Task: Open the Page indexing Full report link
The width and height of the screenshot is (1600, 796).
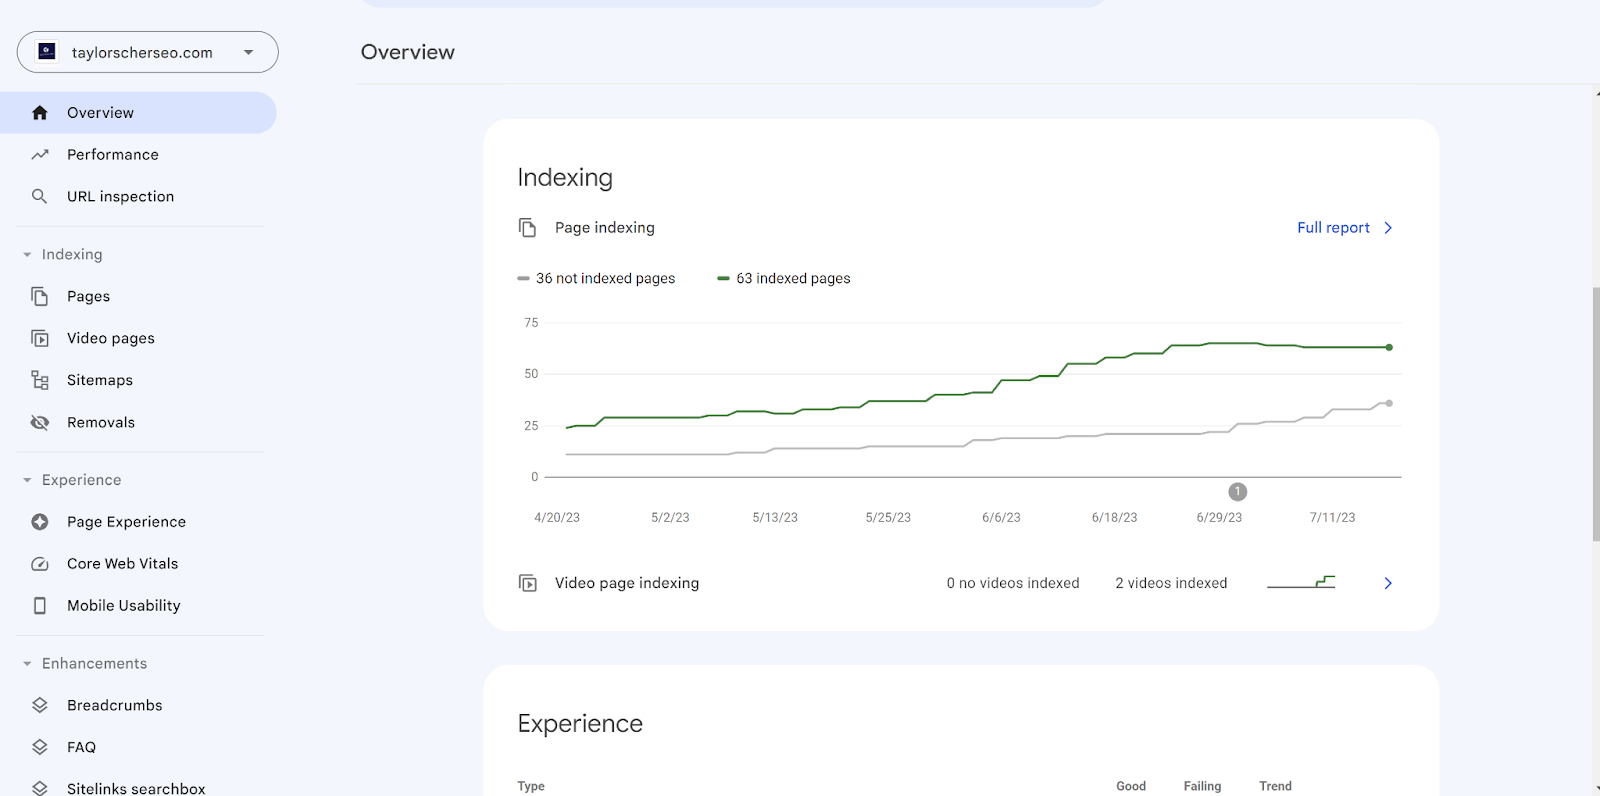Action: coord(1333,228)
